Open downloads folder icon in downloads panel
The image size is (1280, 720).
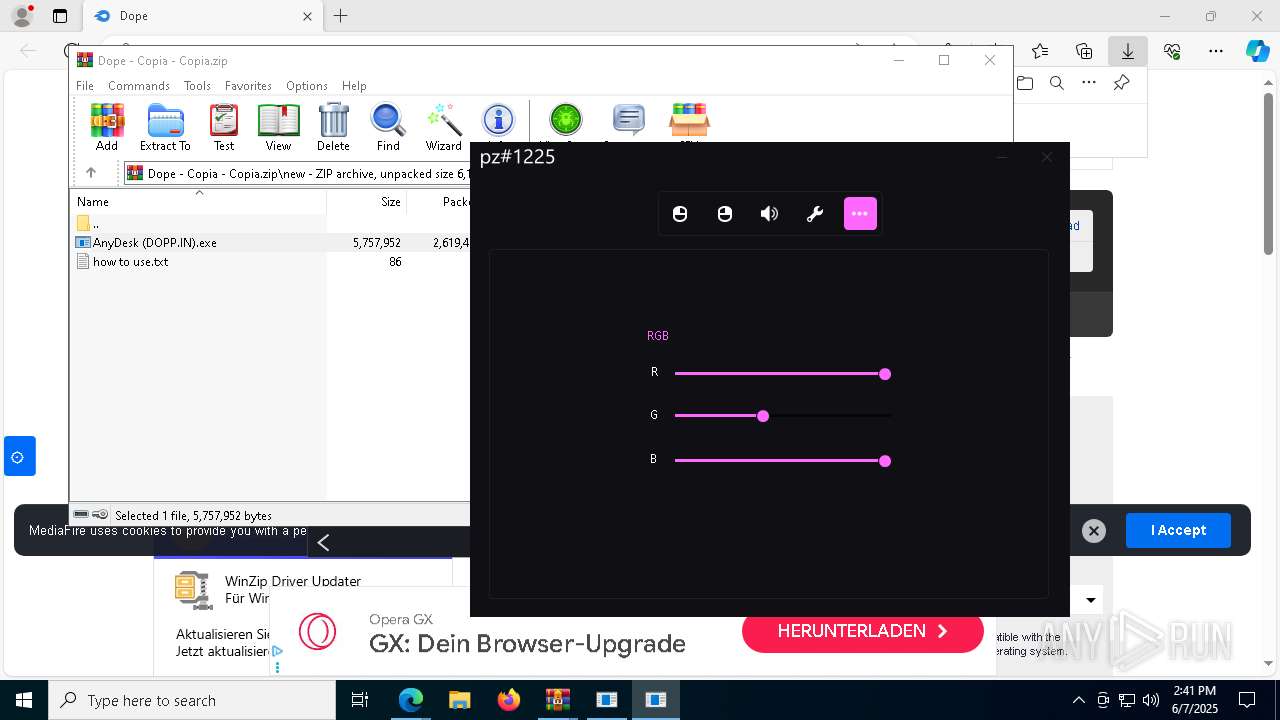click(x=1025, y=83)
